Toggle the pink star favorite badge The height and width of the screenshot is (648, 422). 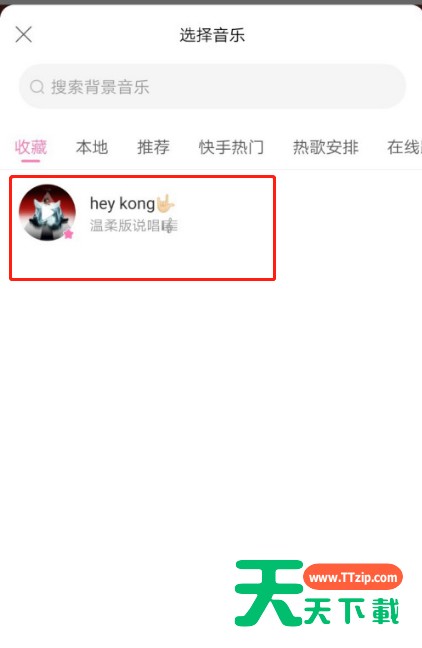pyautogui.click(x=68, y=234)
